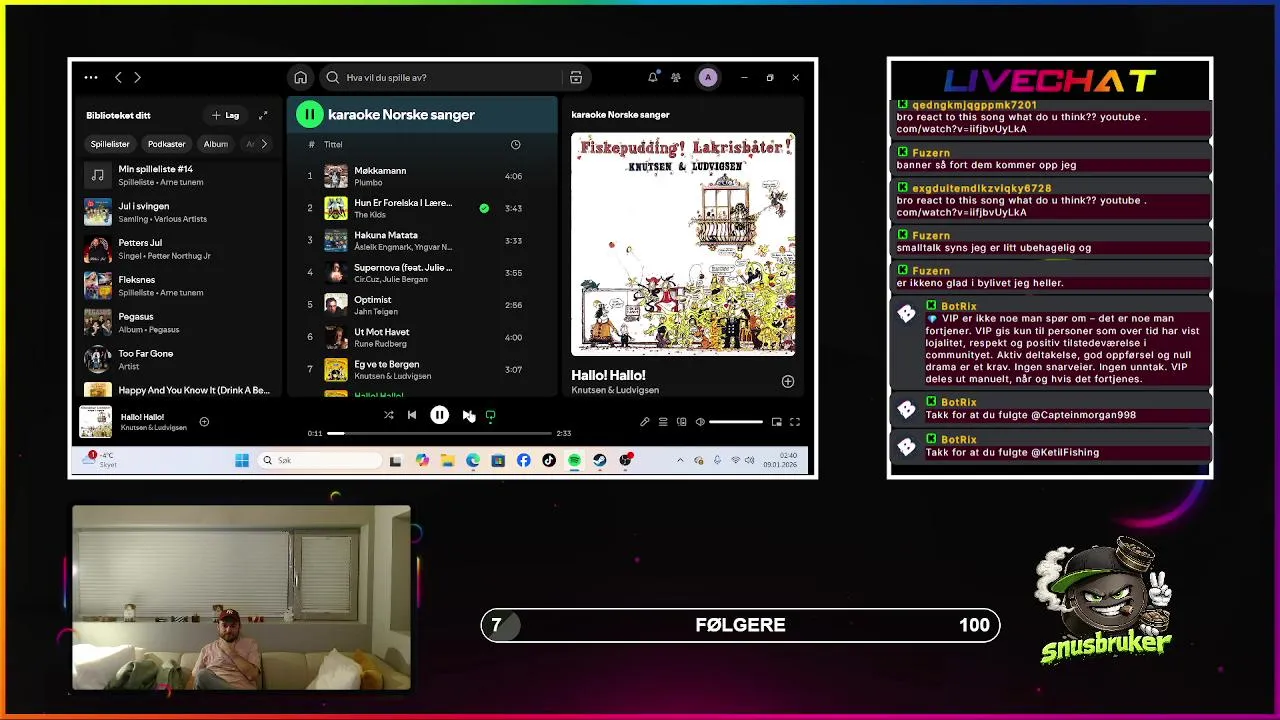Open the Spotify three-dot menu
The height and width of the screenshot is (720, 1280).
click(91, 77)
